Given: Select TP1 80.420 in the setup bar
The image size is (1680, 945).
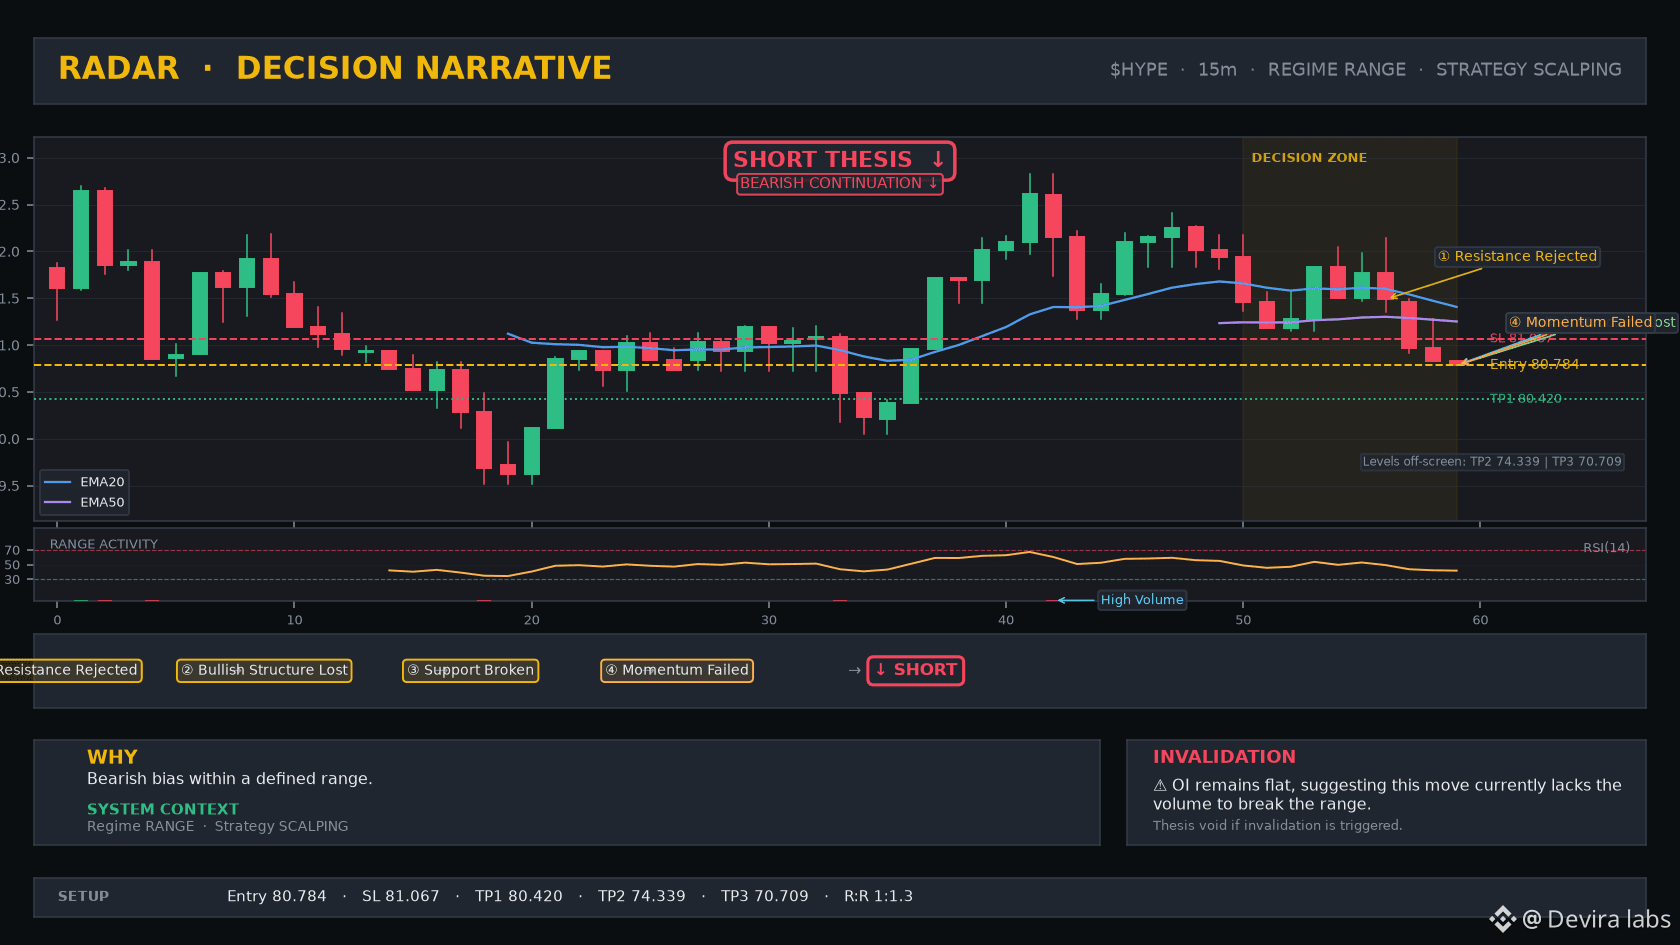Looking at the screenshot, I should 519,897.
